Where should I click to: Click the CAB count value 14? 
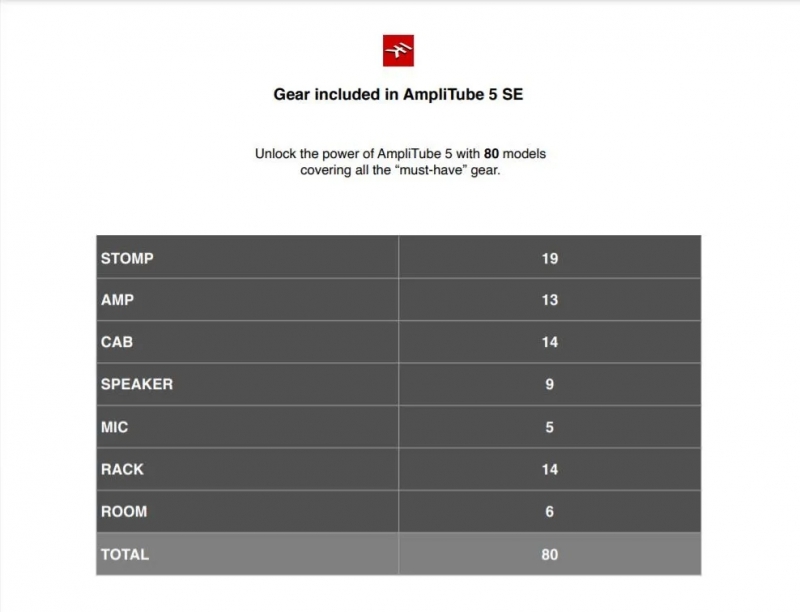(549, 342)
